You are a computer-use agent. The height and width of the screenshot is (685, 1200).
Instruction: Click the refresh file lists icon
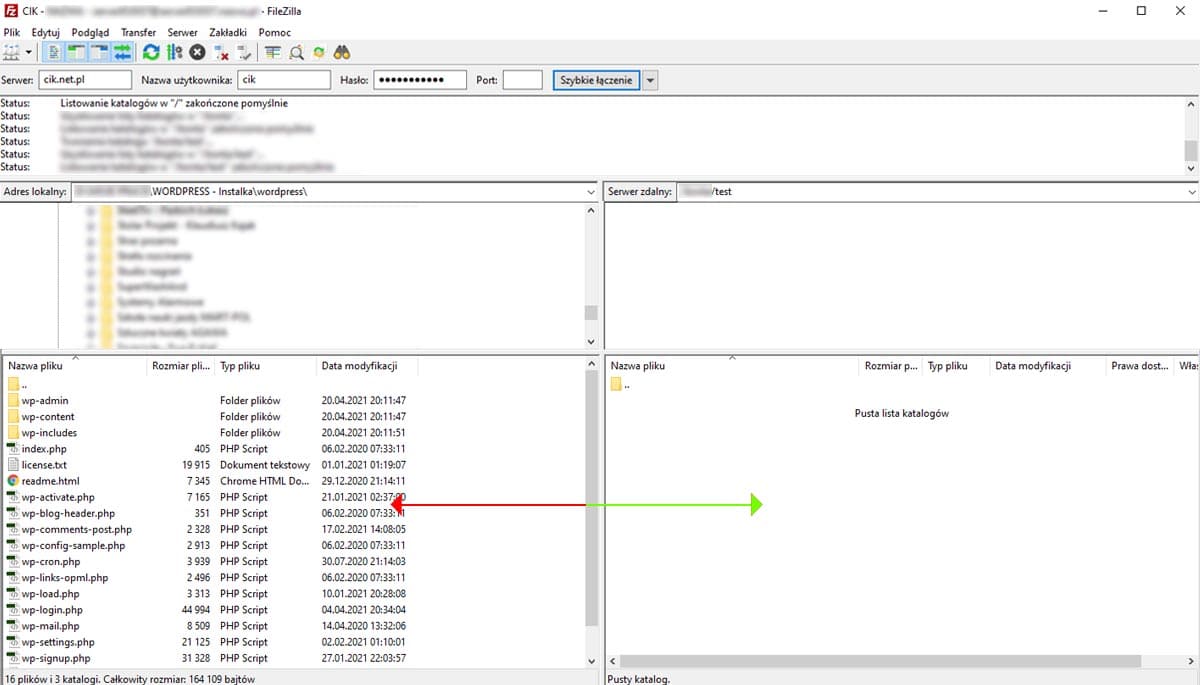coord(151,52)
